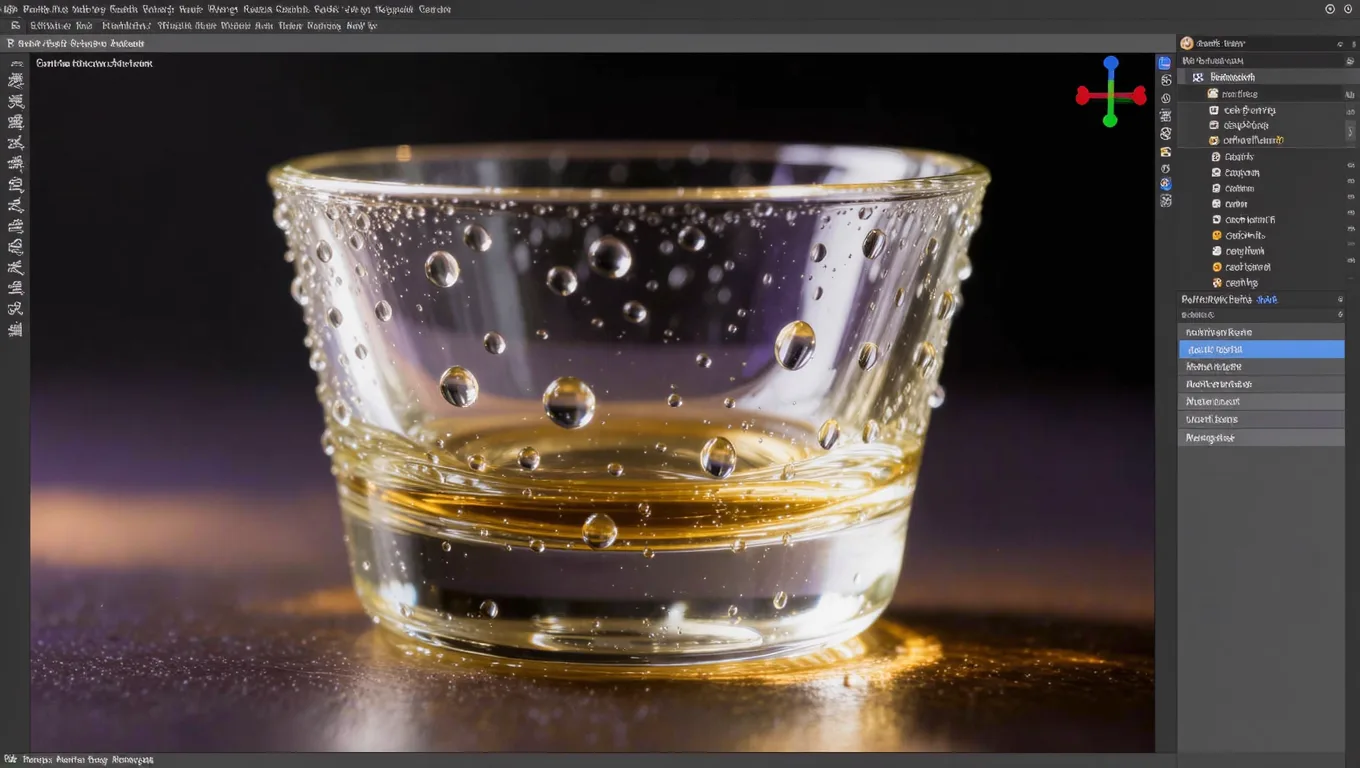Open the first menu at the far left of the top menu bar
The height and width of the screenshot is (768, 1360).
10,9
